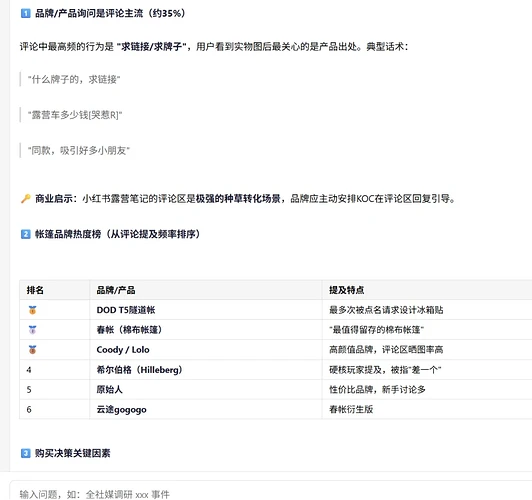The image size is (532, 500).
Task: Click rank number 6 in table
Action: tap(29, 409)
